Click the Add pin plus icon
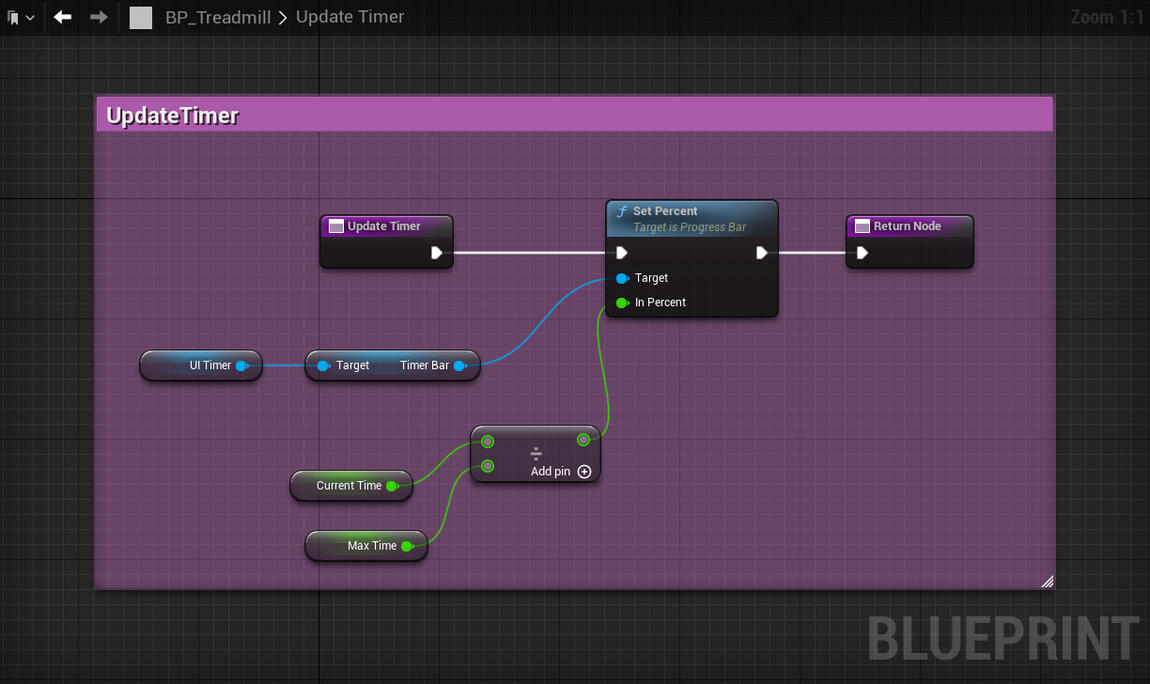The image size is (1150, 684). (x=585, y=471)
